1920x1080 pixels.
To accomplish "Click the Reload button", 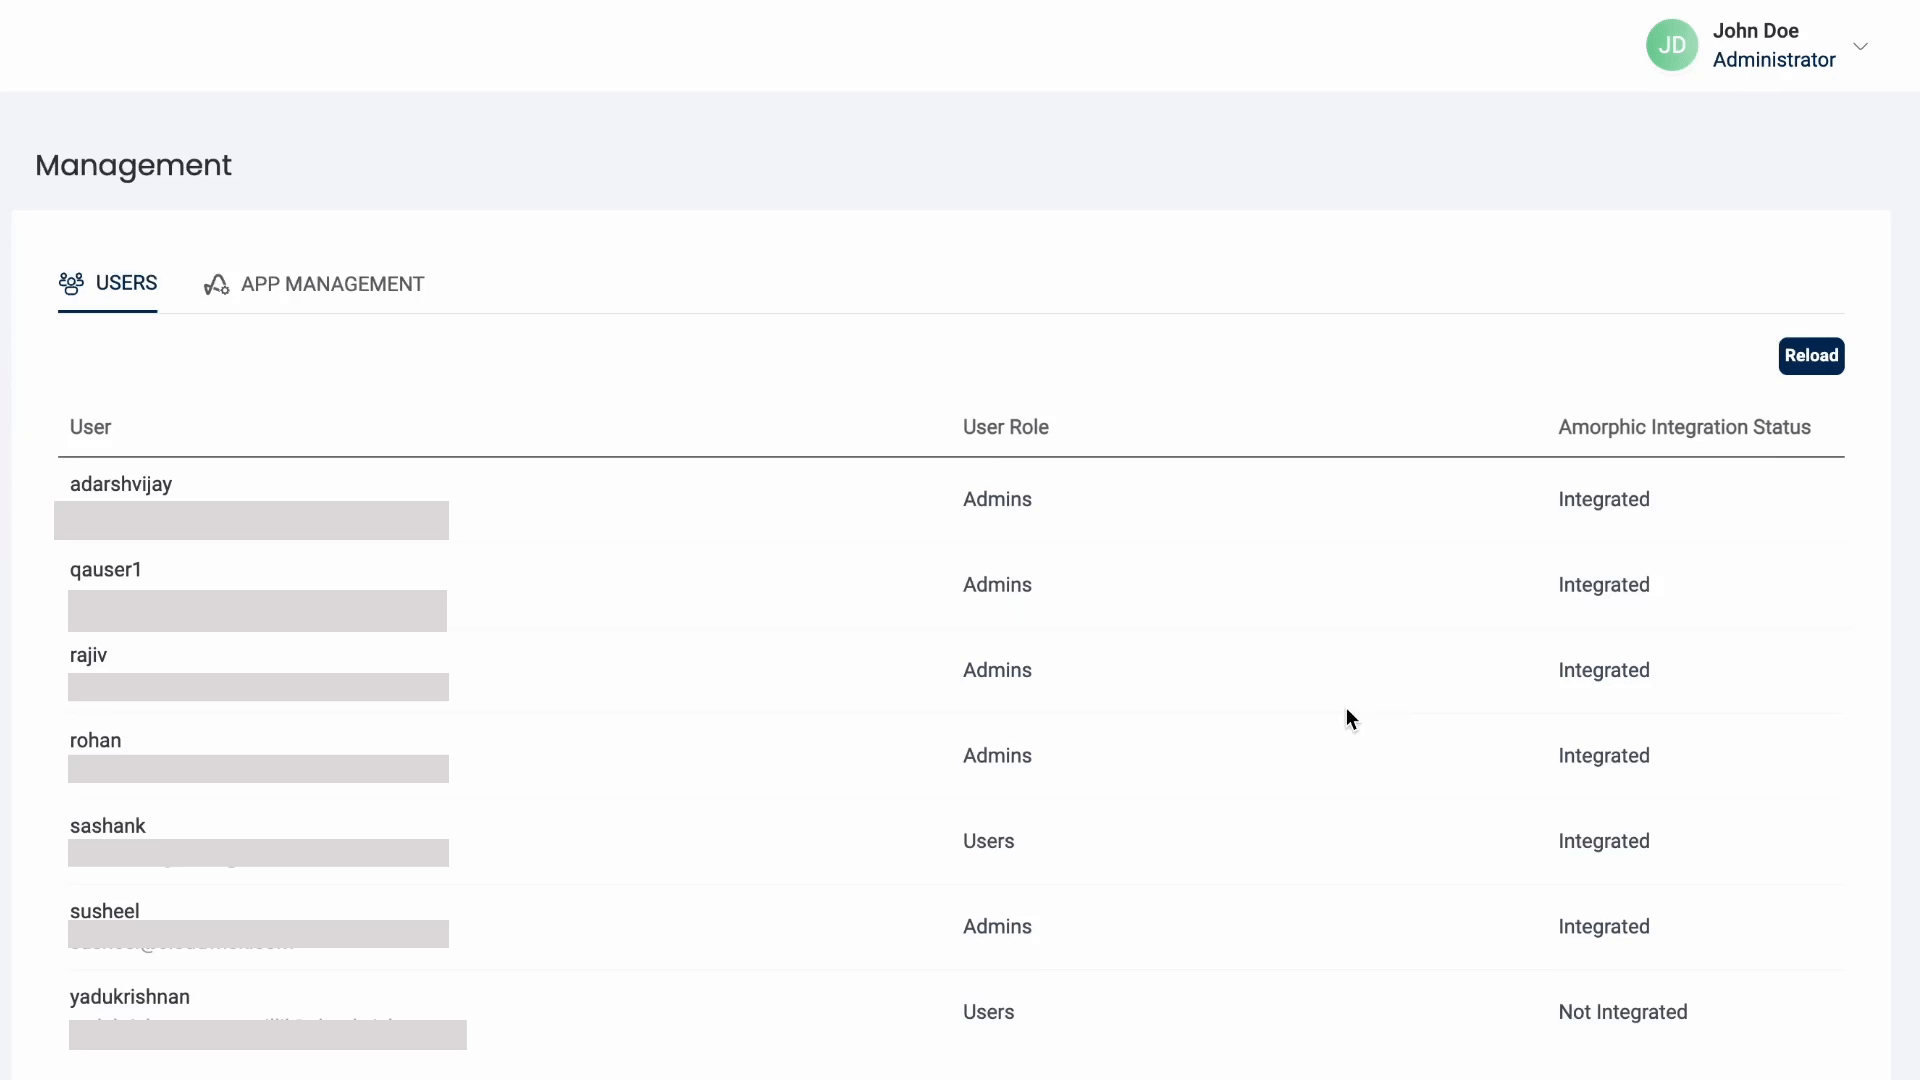I will [x=1811, y=355].
